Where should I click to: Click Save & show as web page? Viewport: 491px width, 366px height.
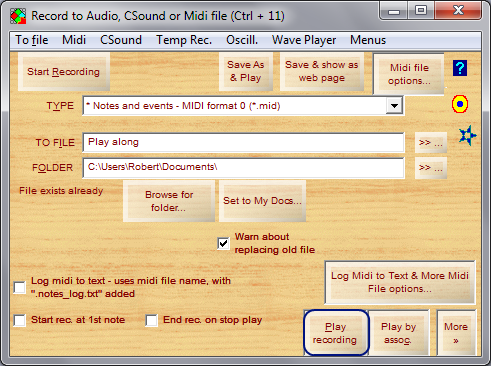pos(322,71)
